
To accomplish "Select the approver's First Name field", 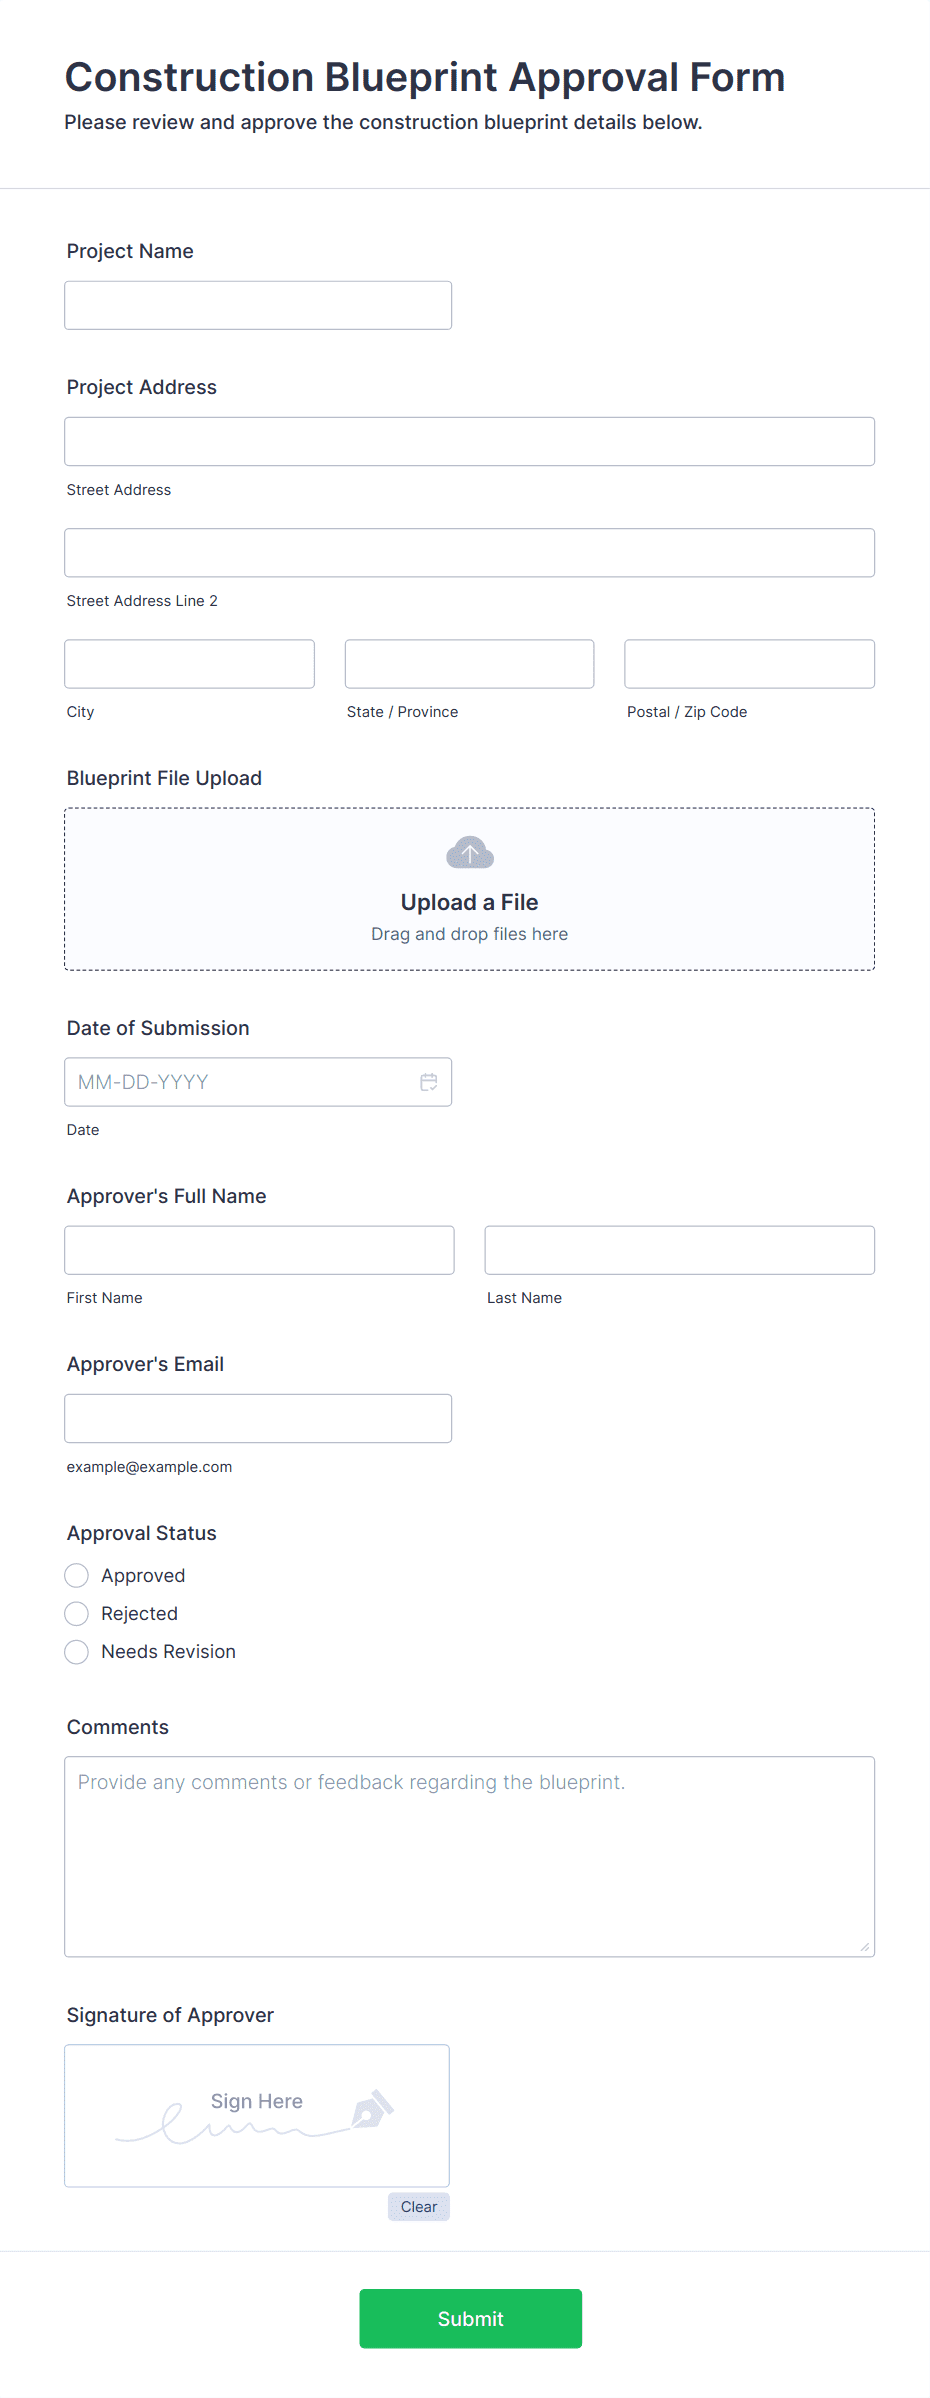I will click(258, 1249).
